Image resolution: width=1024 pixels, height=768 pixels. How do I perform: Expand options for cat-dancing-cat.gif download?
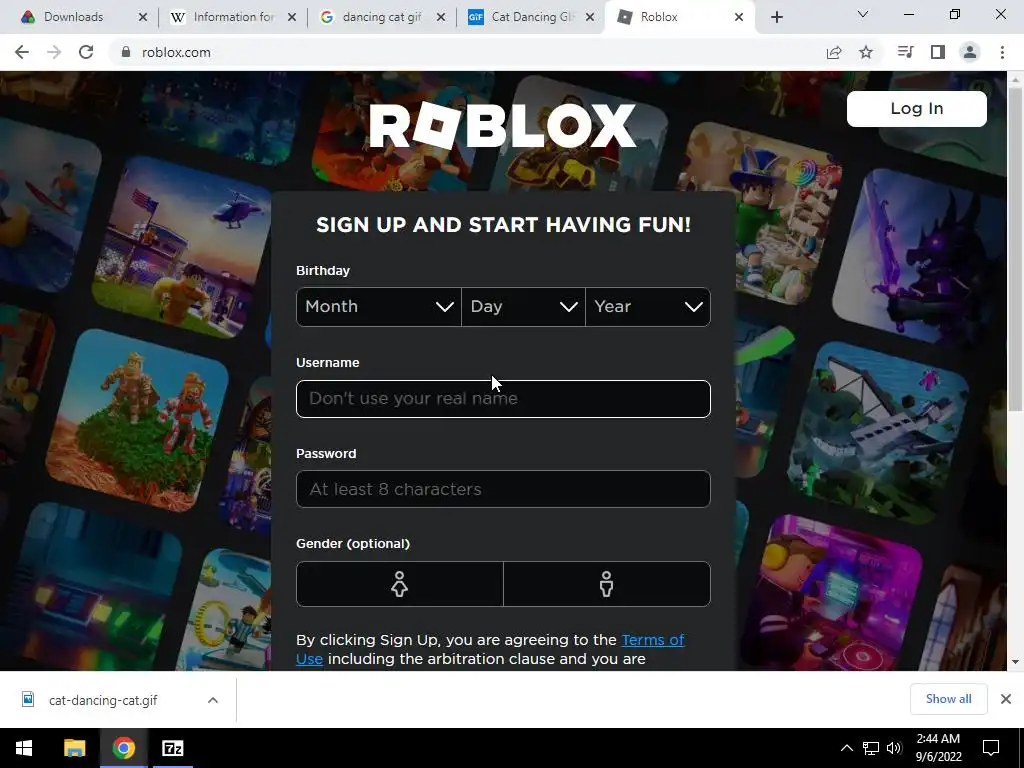[213, 700]
